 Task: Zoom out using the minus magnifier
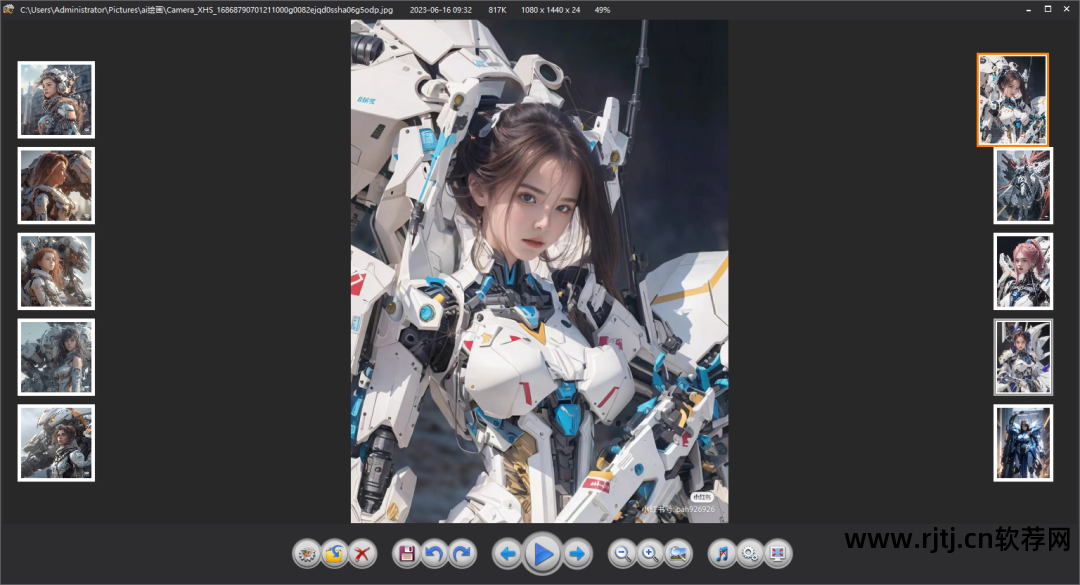(x=622, y=553)
